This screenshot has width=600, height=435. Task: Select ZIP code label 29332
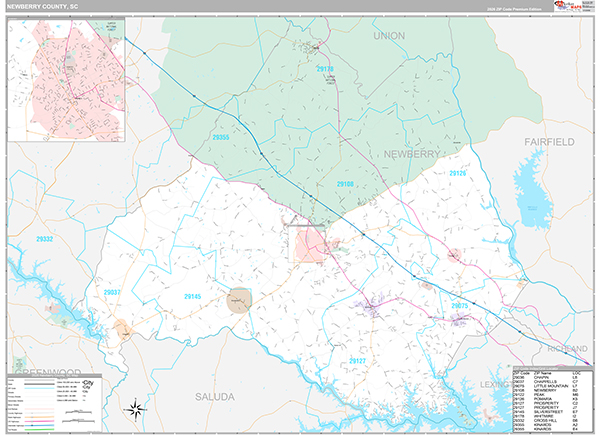point(44,239)
